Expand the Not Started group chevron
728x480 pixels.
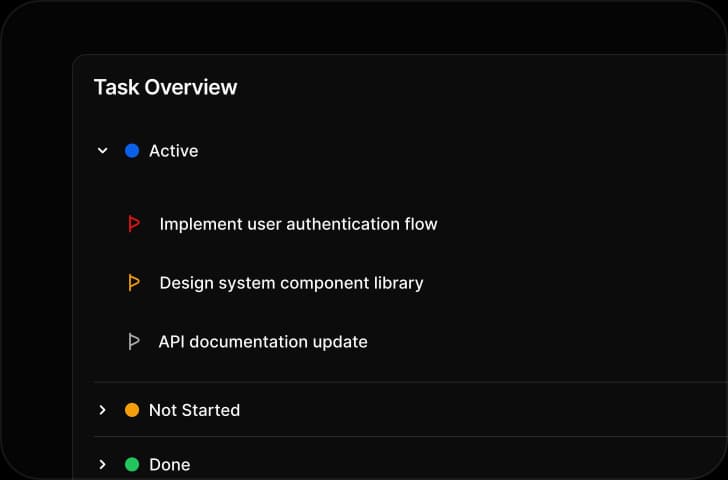pos(103,410)
